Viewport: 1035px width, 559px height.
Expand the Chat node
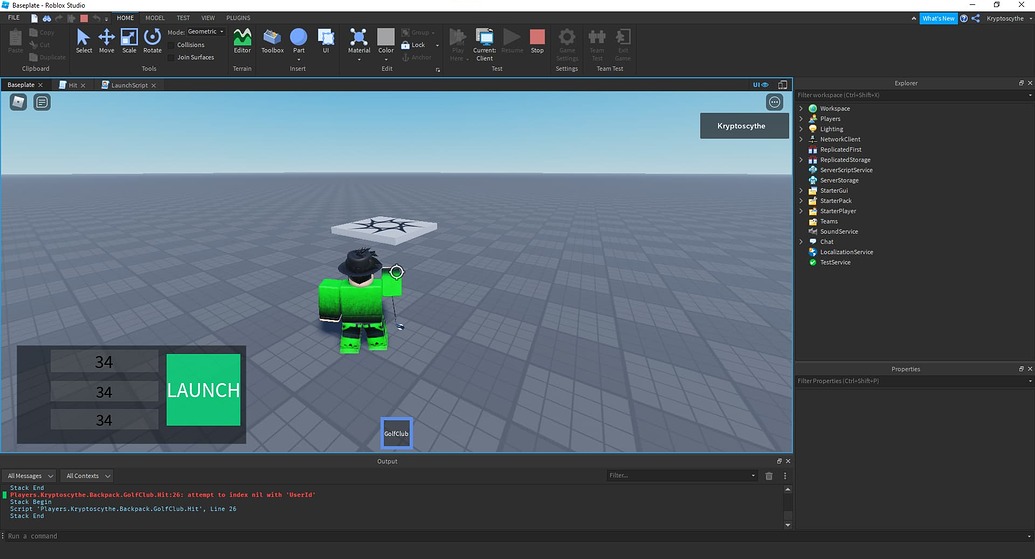point(801,242)
